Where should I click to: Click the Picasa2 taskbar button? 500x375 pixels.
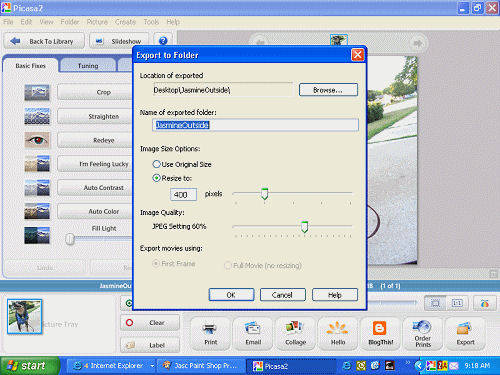(x=290, y=366)
